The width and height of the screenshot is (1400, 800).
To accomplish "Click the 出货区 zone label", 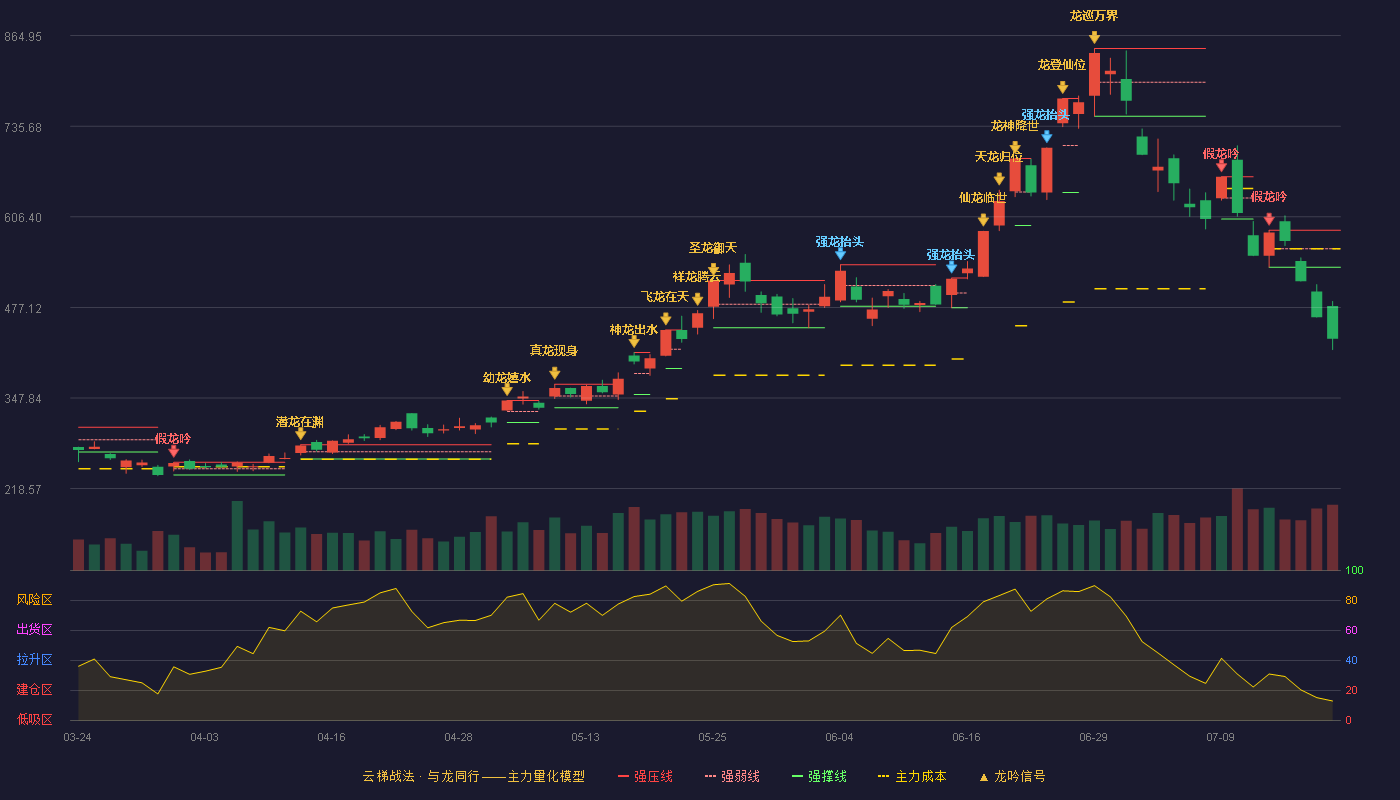I will tap(35, 630).
